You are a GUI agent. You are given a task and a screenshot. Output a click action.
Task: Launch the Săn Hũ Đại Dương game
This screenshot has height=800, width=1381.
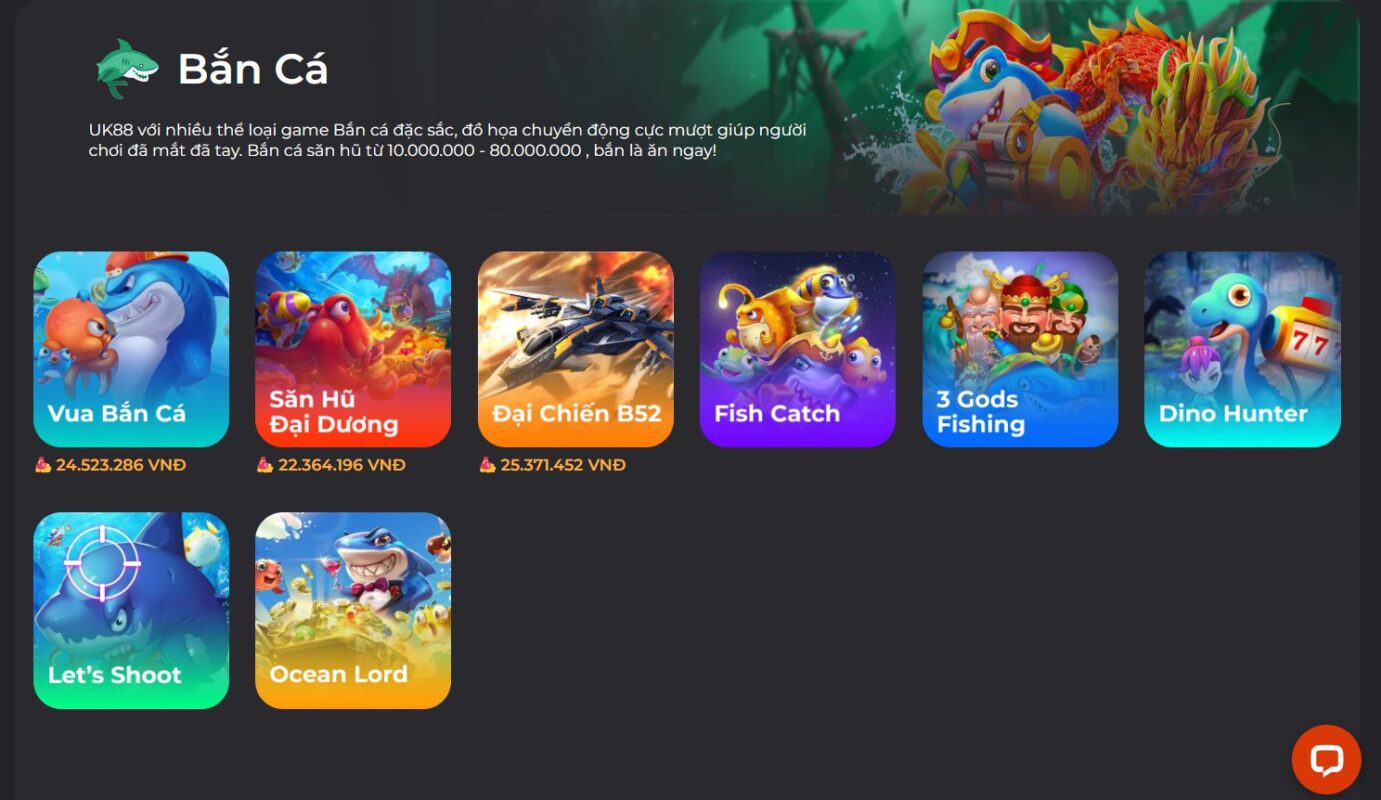(353, 349)
